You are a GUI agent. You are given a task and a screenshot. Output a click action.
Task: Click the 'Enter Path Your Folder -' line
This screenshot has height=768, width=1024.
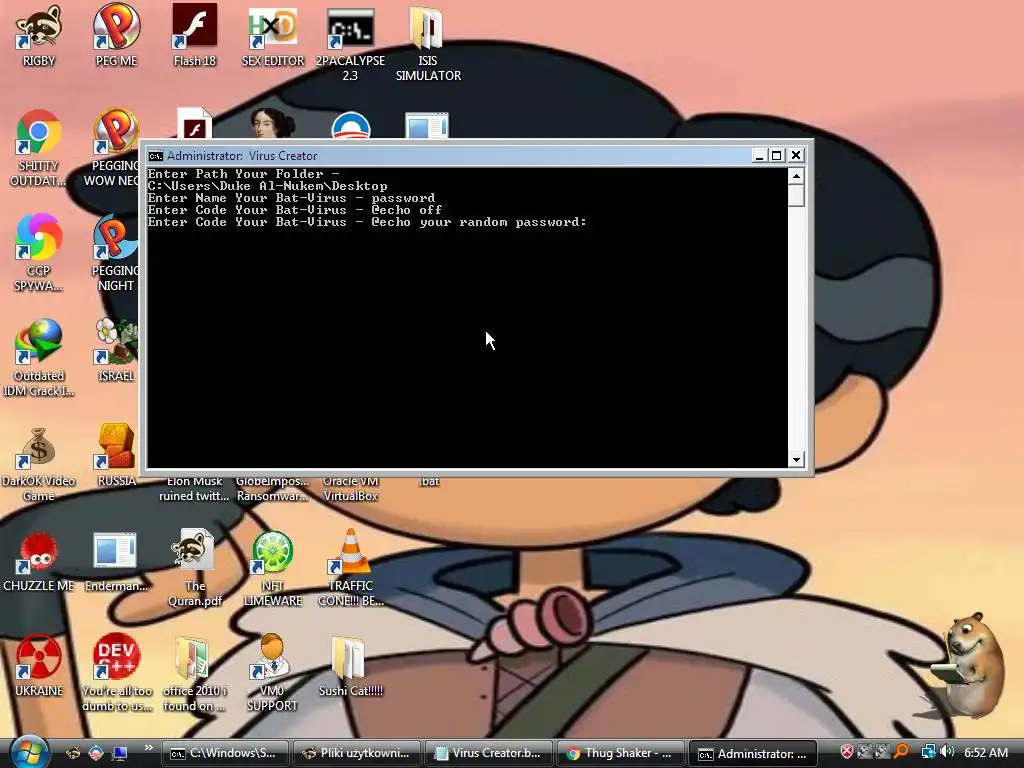[244, 174]
